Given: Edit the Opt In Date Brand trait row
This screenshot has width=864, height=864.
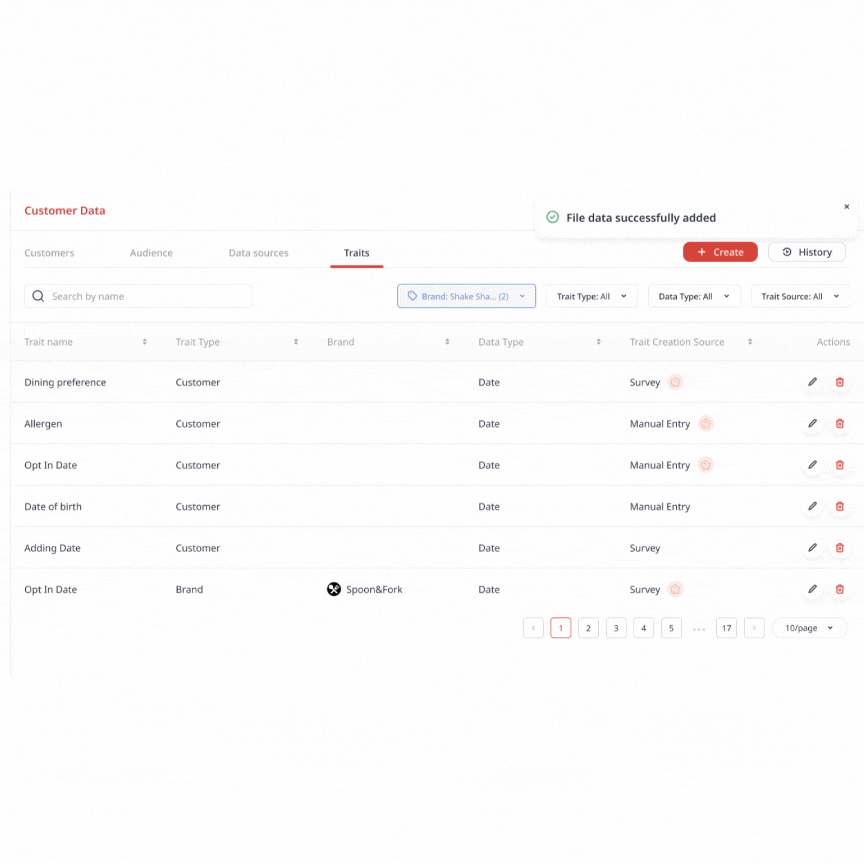Looking at the screenshot, I should [x=812, y=589].
